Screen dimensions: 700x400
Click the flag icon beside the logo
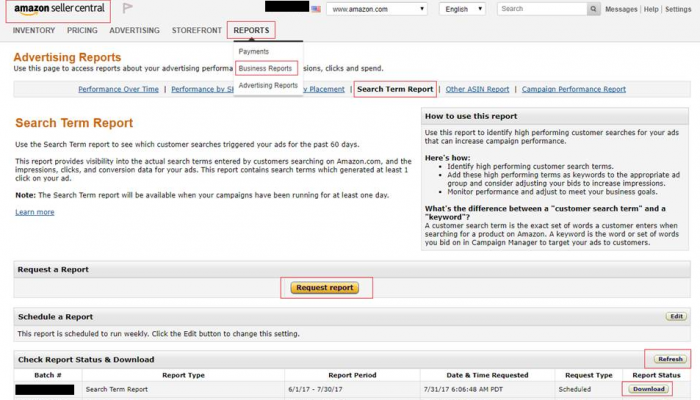(128, 8)
